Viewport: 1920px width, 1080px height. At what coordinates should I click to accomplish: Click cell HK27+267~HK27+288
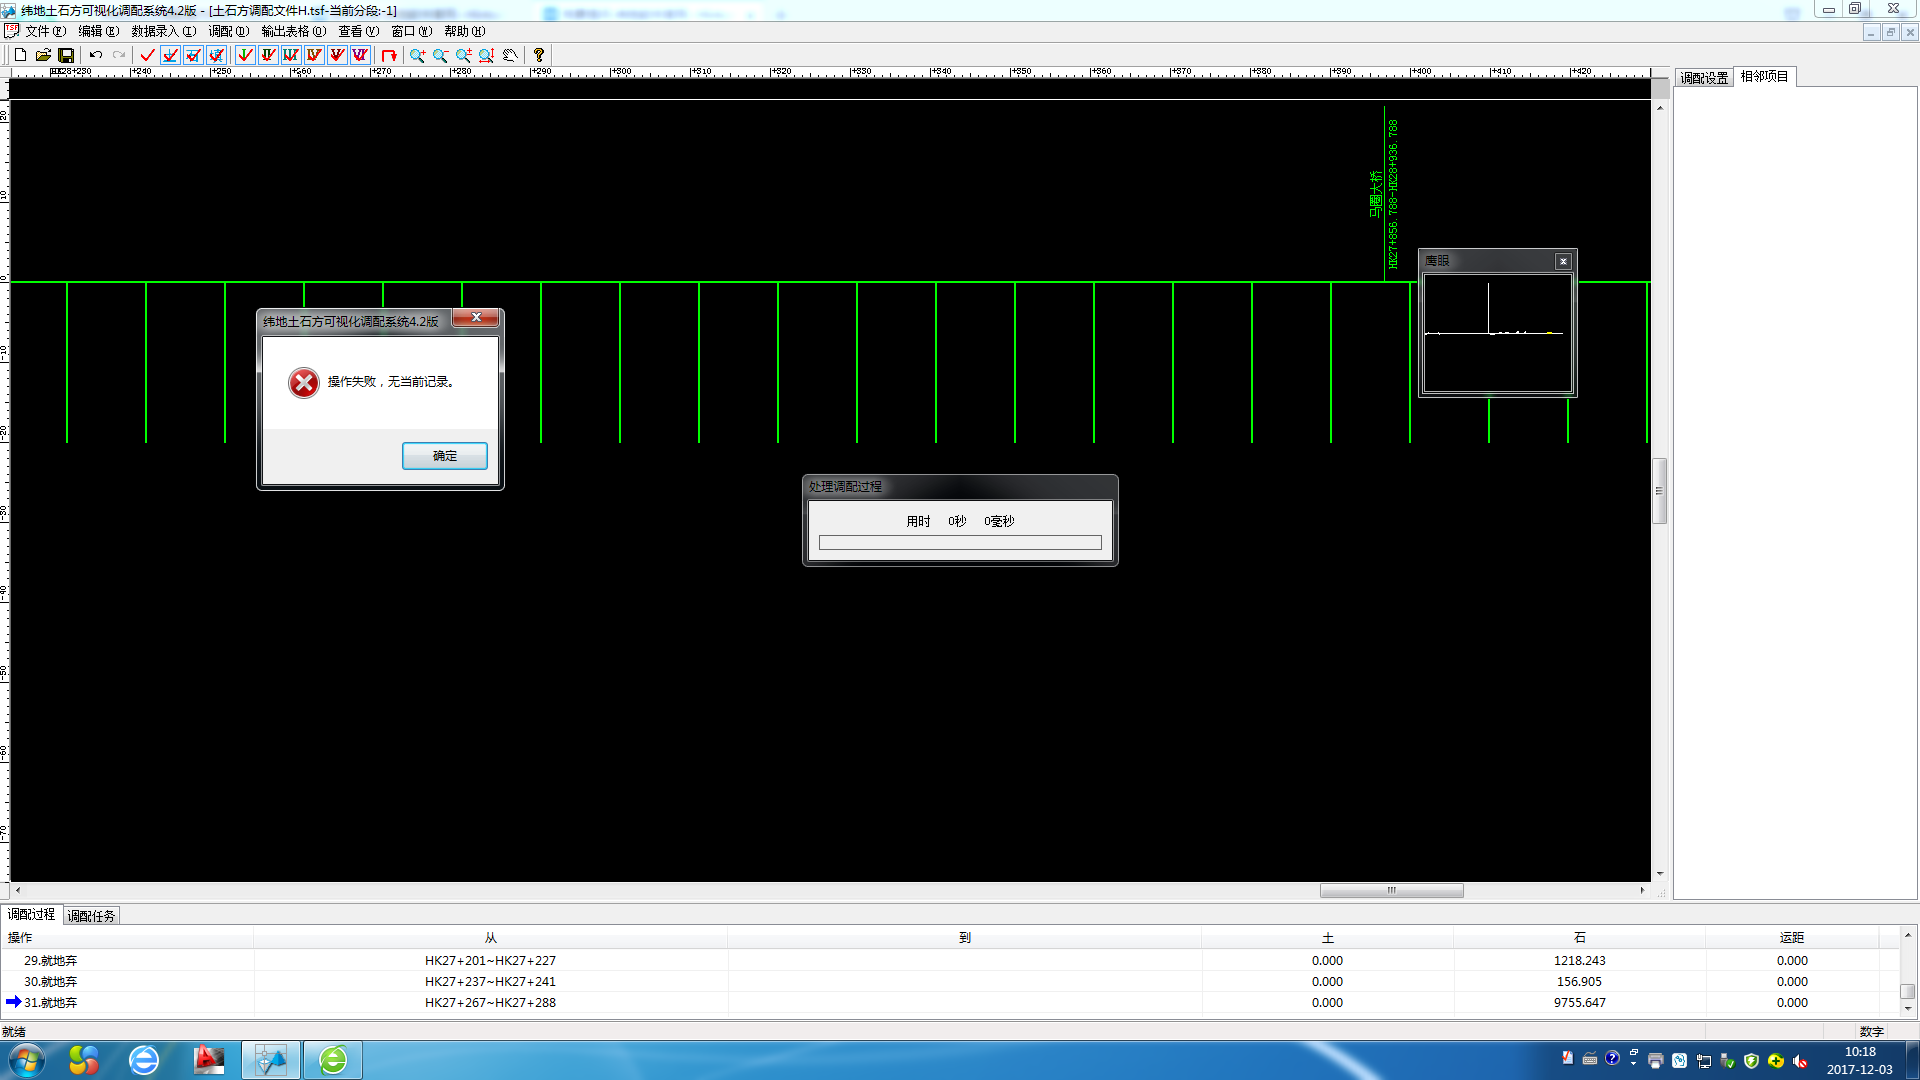tap(490, 1002)
